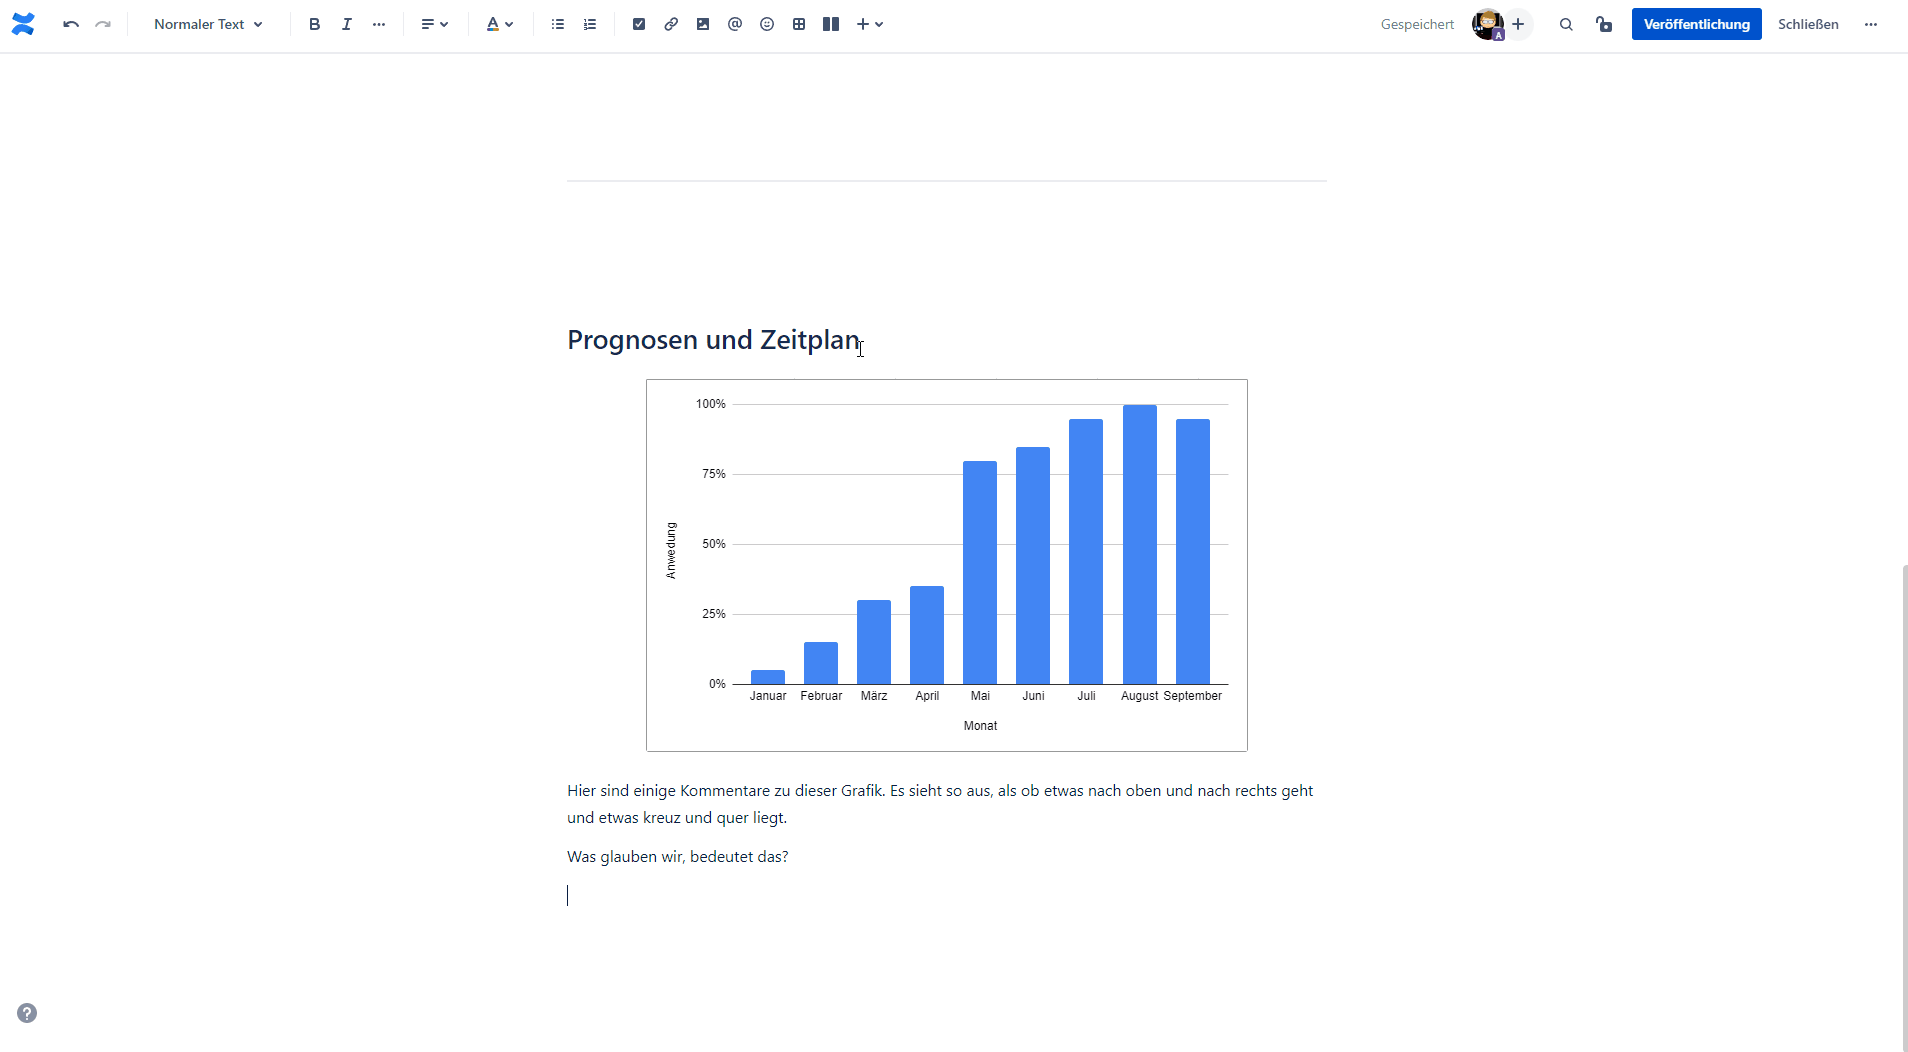Click the paragraph starting 'Hier sind einige Kommentare'
The image size is (1908, 1052).
point(940,804)
